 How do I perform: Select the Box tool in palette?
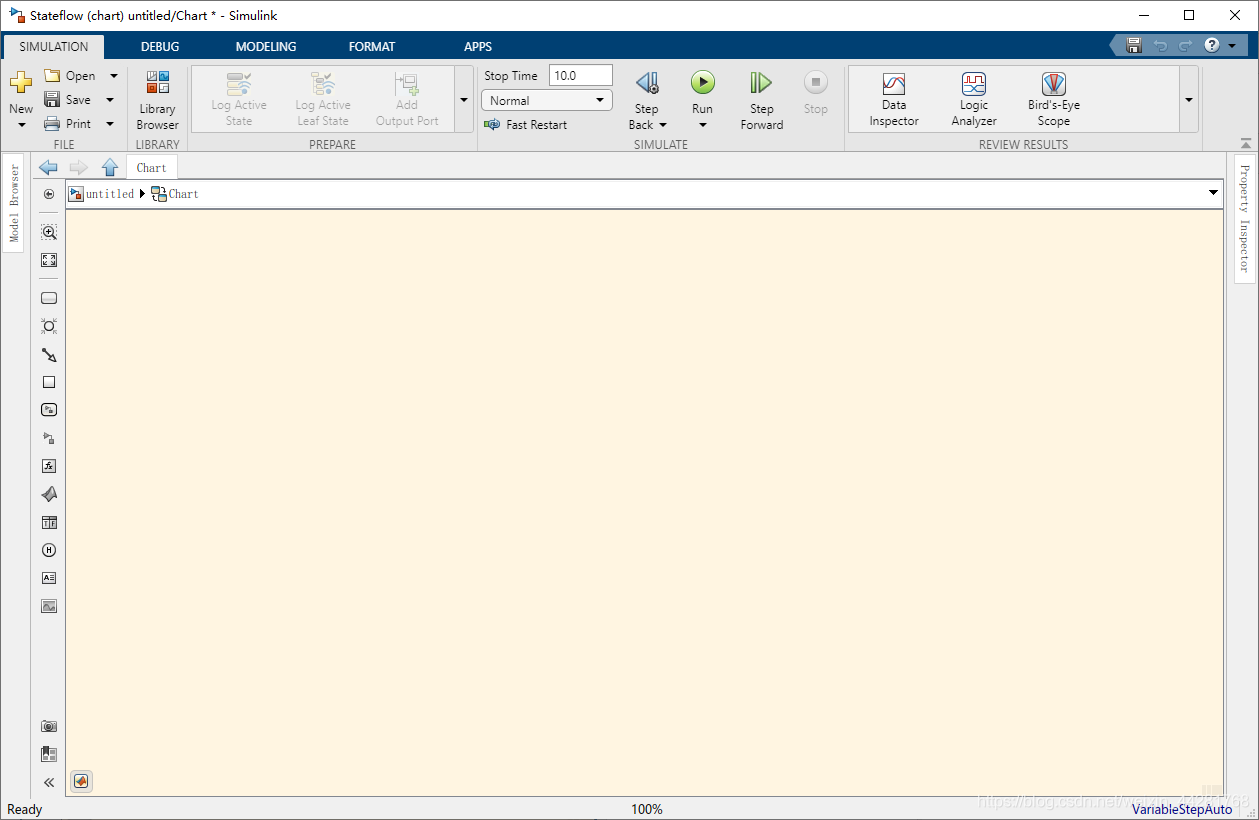(49, 382)
